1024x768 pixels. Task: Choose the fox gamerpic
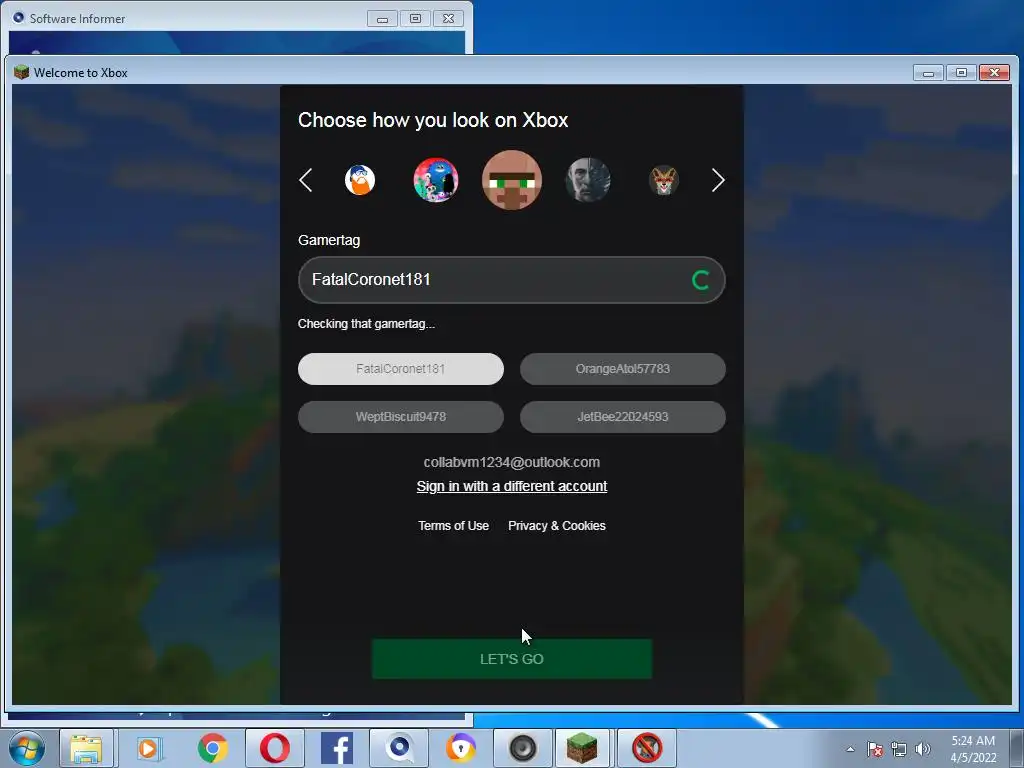tap(664, 180)
